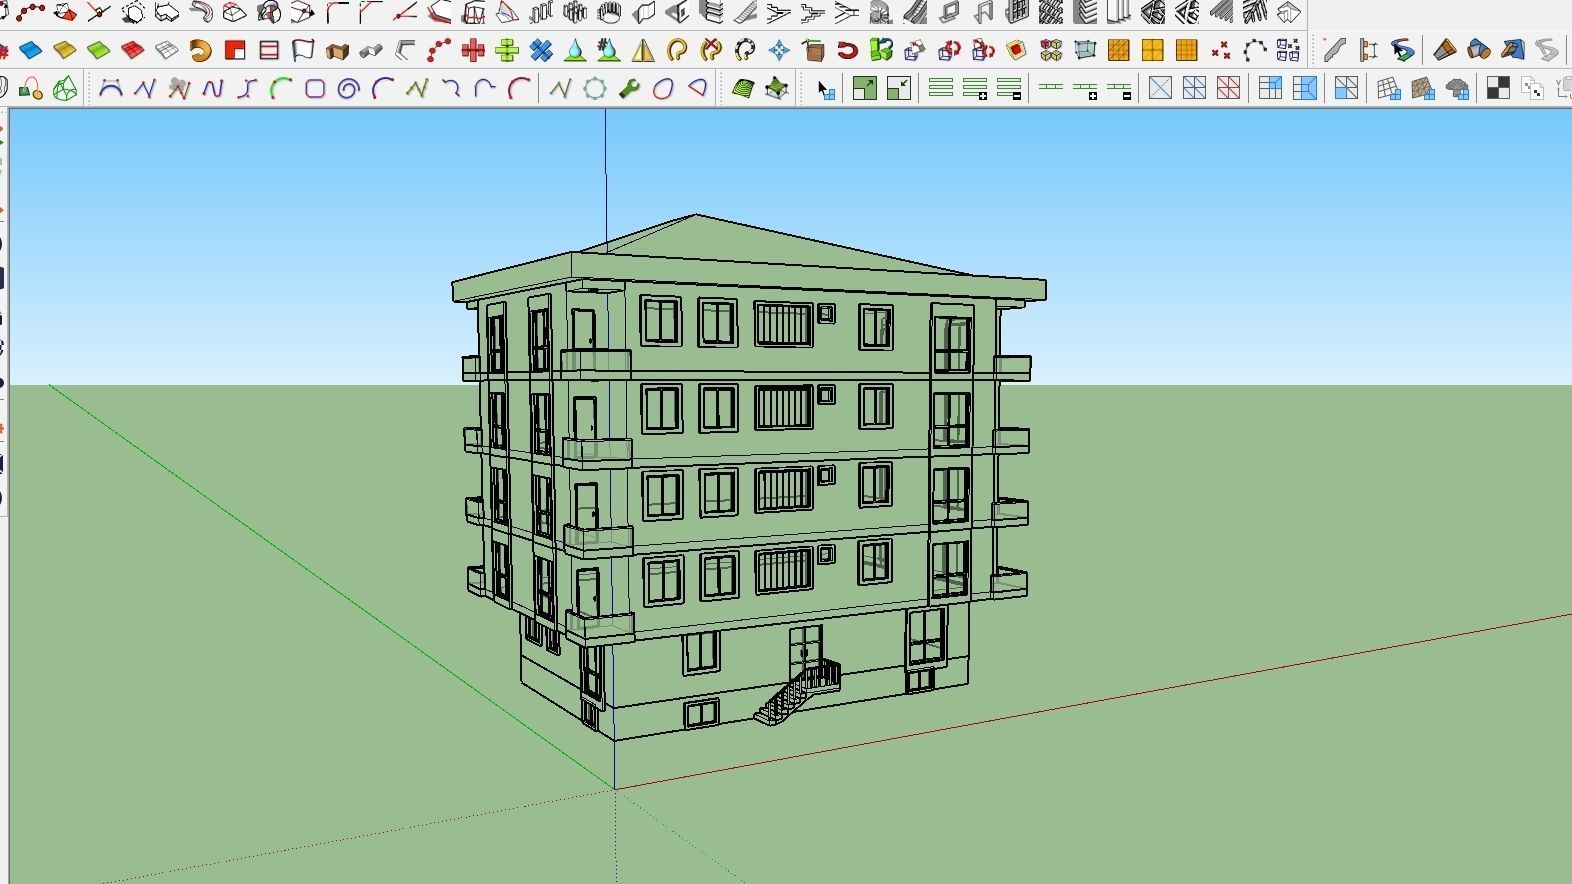
Task: Select the orange diagonal grid icon
Action: (1119, 50)
